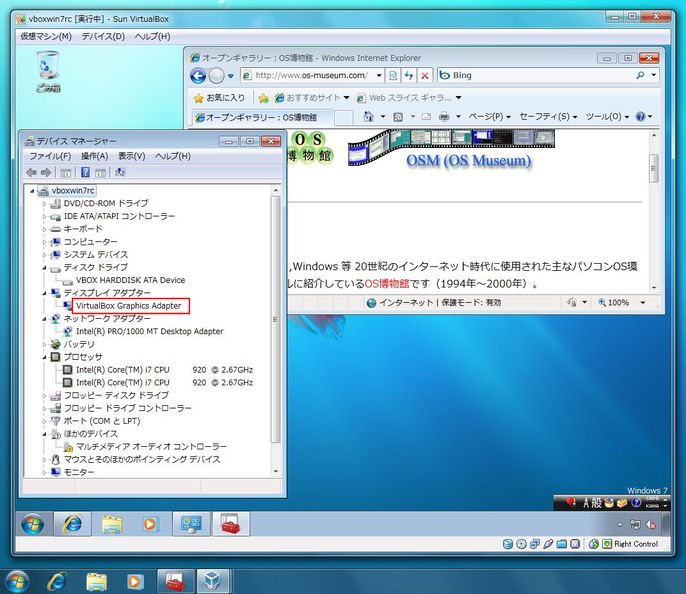Click the RSS feeds icon in IE toolbar

[398, 116]
